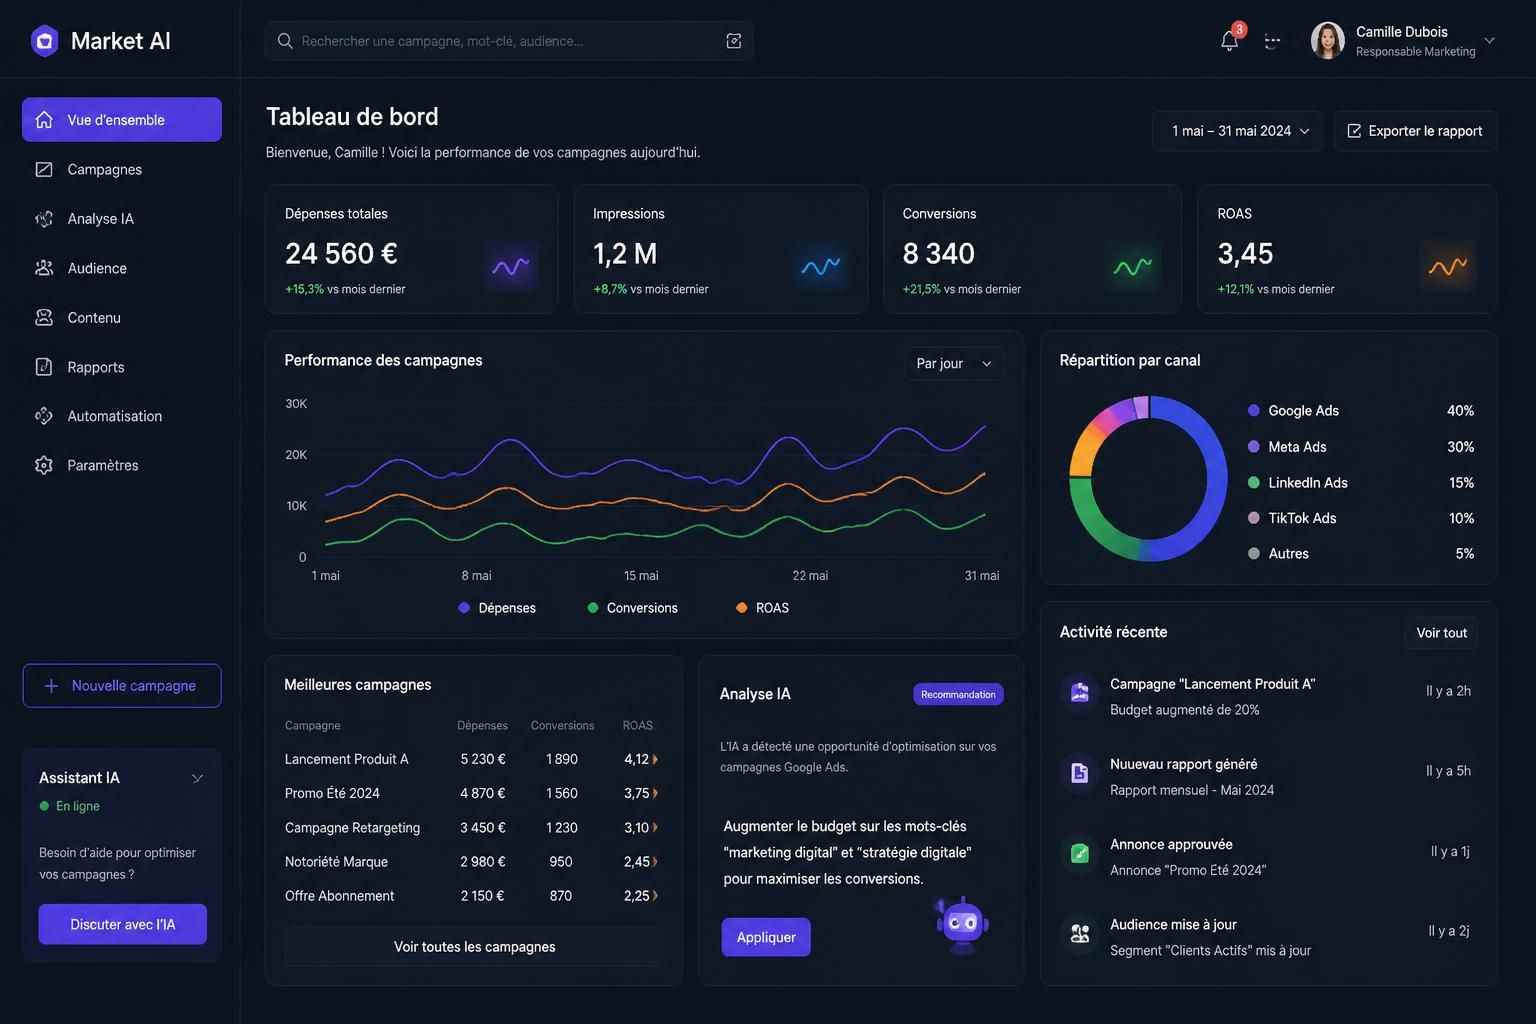1536x1024 pixels.
Task: Click the Audience sidebar icon
Action: point(44,268)
